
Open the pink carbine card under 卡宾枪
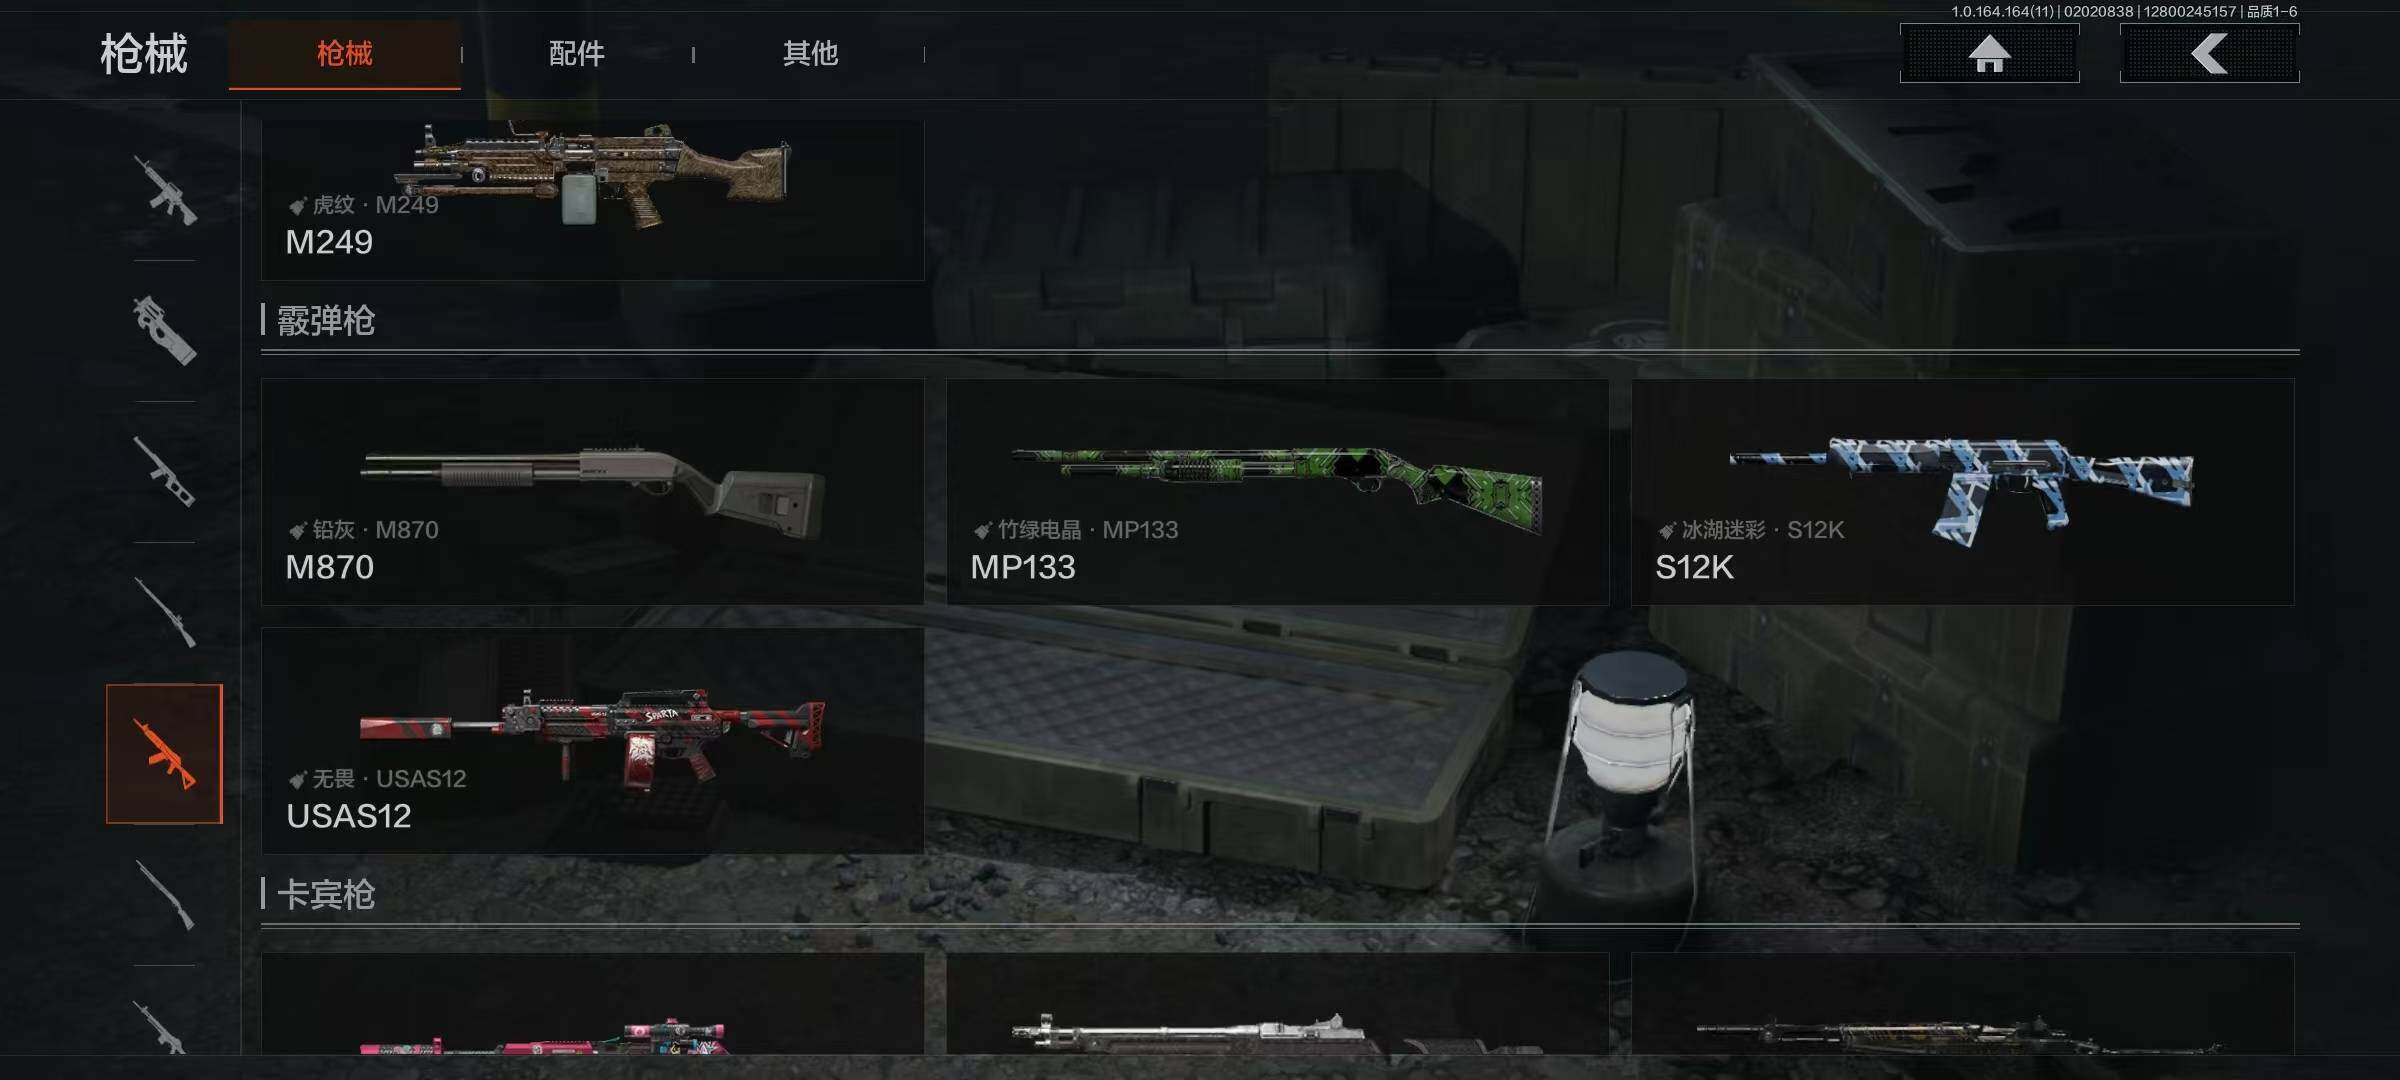click(x=593, y=1003)
